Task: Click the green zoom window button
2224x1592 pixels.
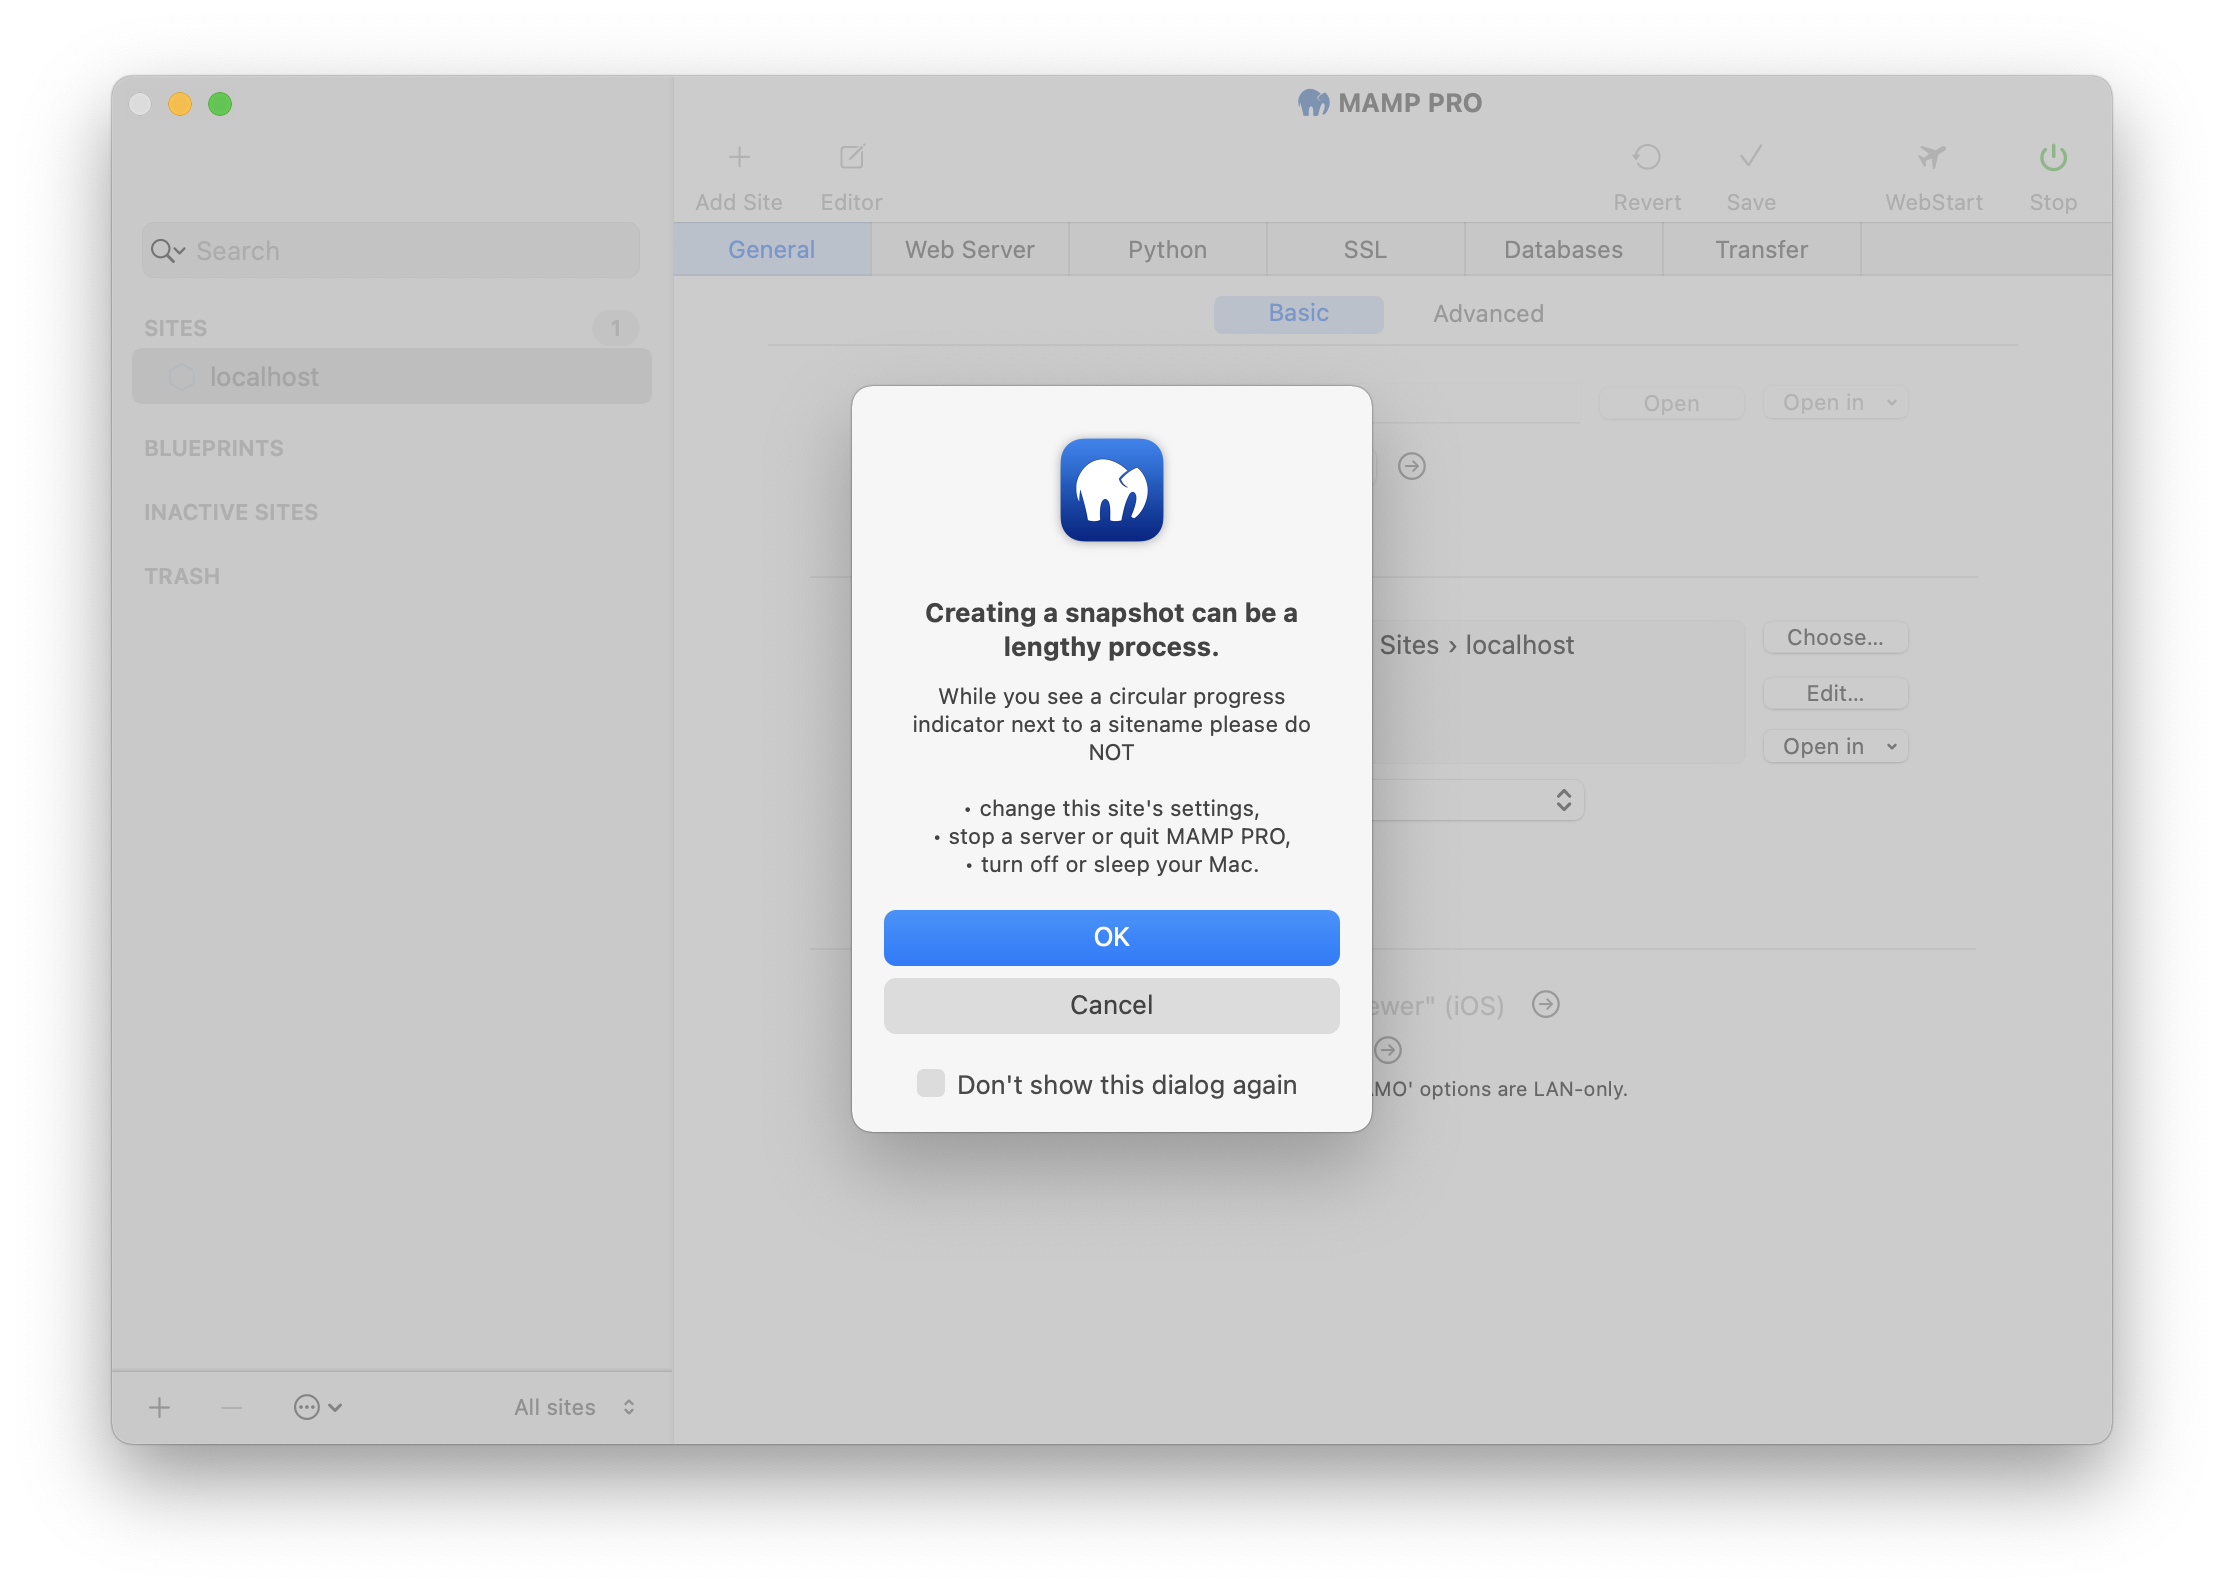Action: (x=220, y=104)
